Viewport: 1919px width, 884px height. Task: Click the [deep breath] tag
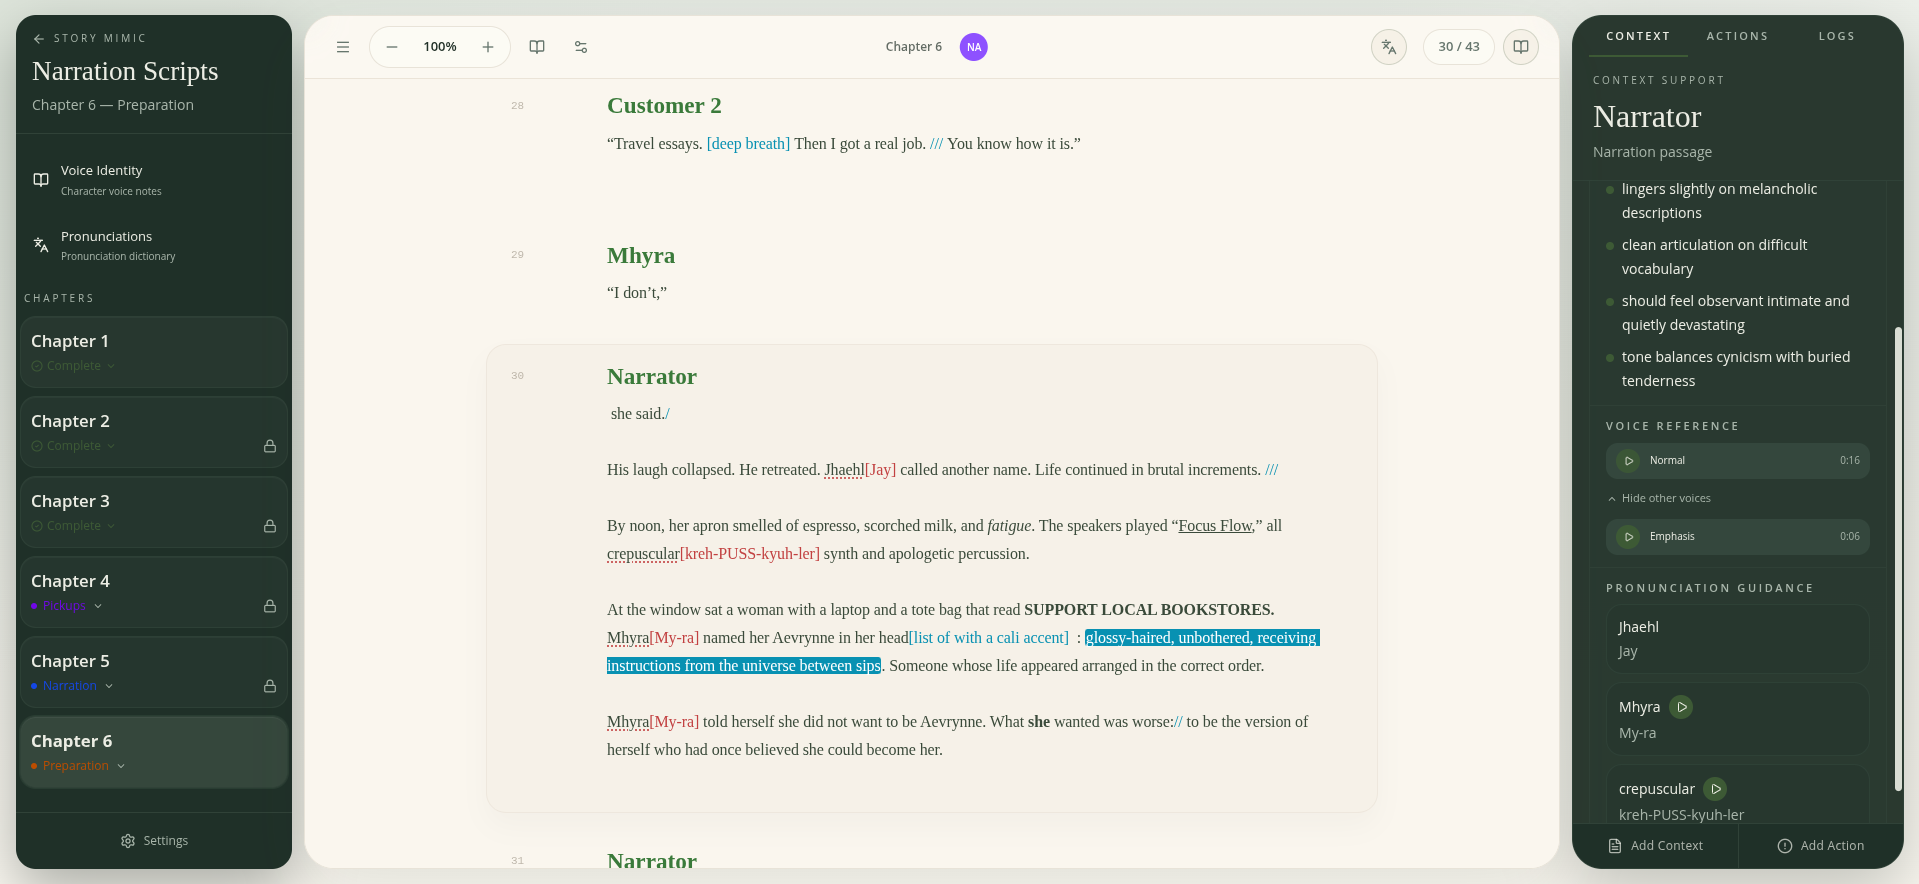[748, 144]
